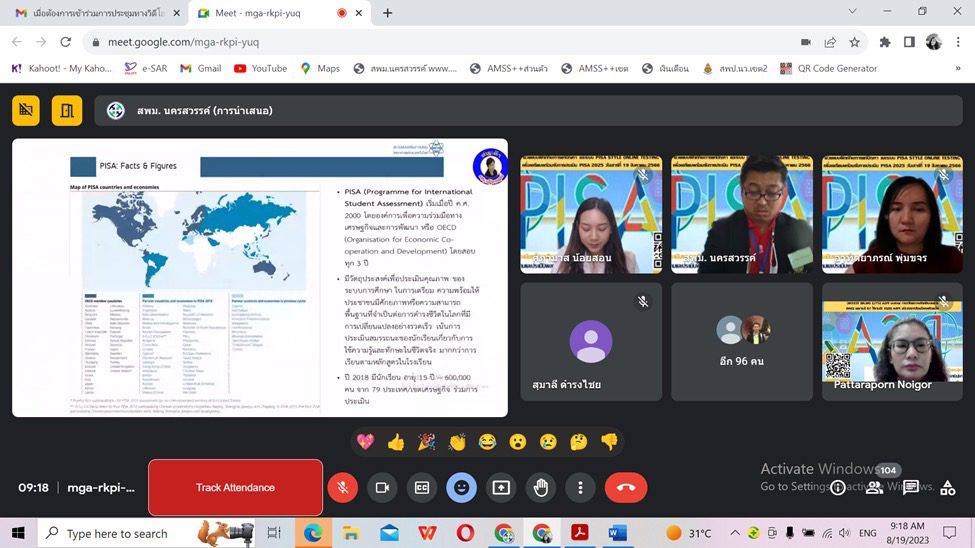Image resolution: width=975 pixels, height=548 pixels.
Task: Open the อีก 96 คน other participants tile
Action: click(x=742, y=342)
